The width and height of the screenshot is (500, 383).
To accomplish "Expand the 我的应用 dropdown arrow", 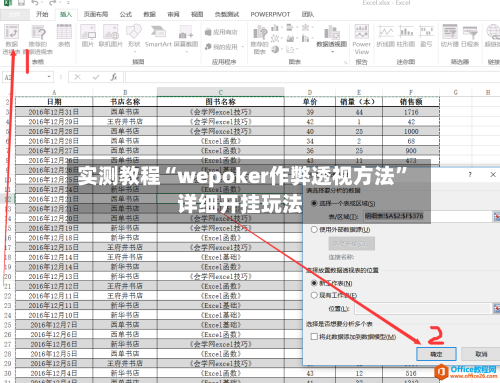I will [x=243, y=47].
